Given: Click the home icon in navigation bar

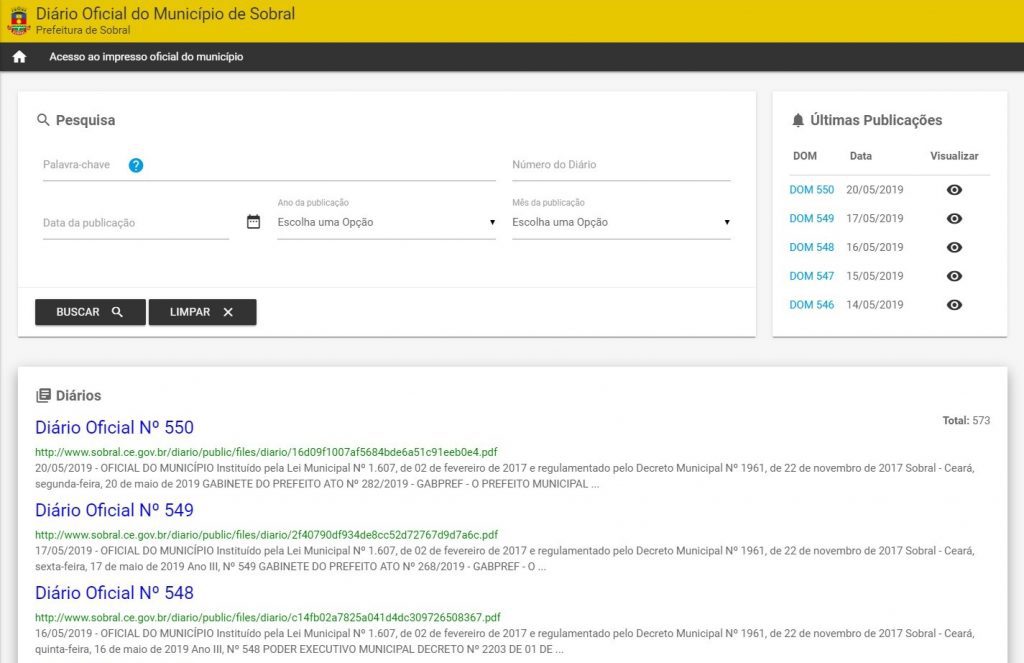Looking at the screenshot, I should 19,57.
